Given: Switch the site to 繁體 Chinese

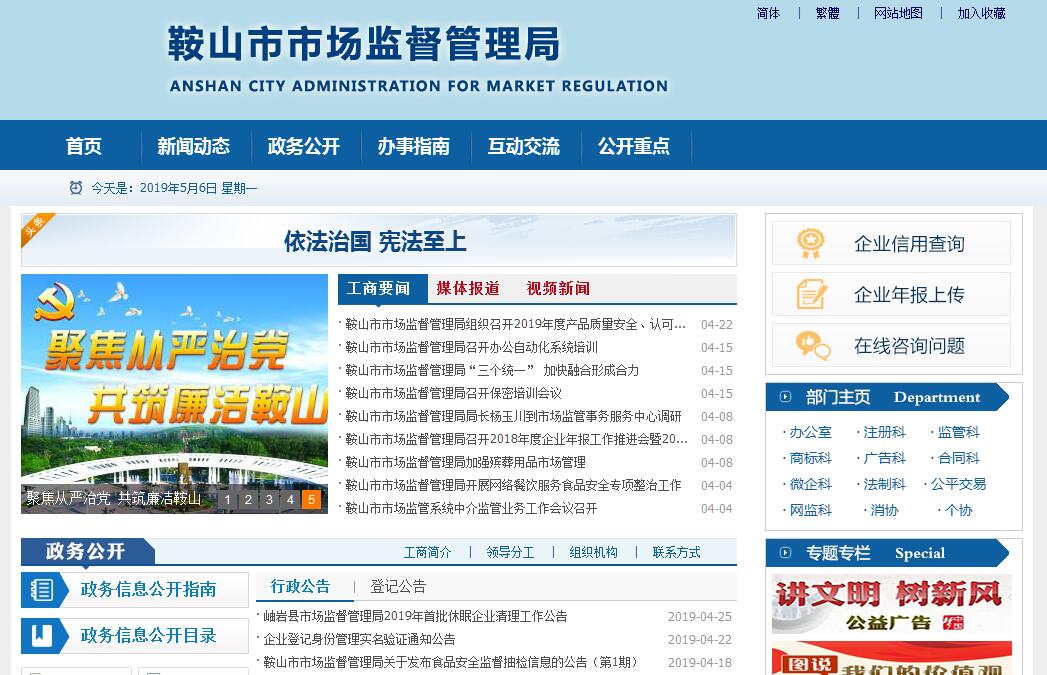Looking at the screenshot, I should tap(827, 13).
